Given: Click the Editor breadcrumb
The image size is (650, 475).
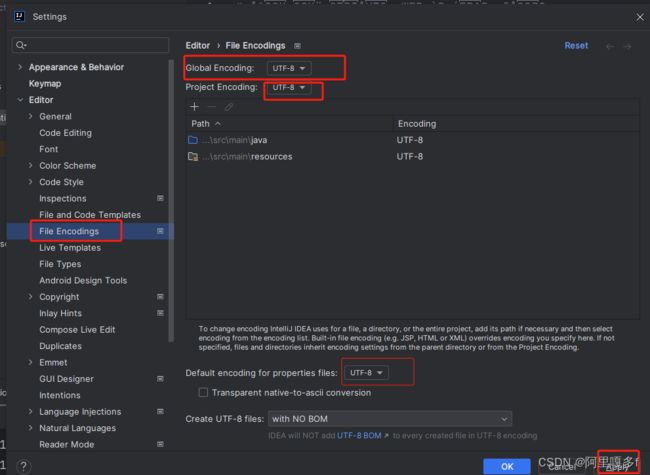Looking at the screenshot, I should pos(198,46).
